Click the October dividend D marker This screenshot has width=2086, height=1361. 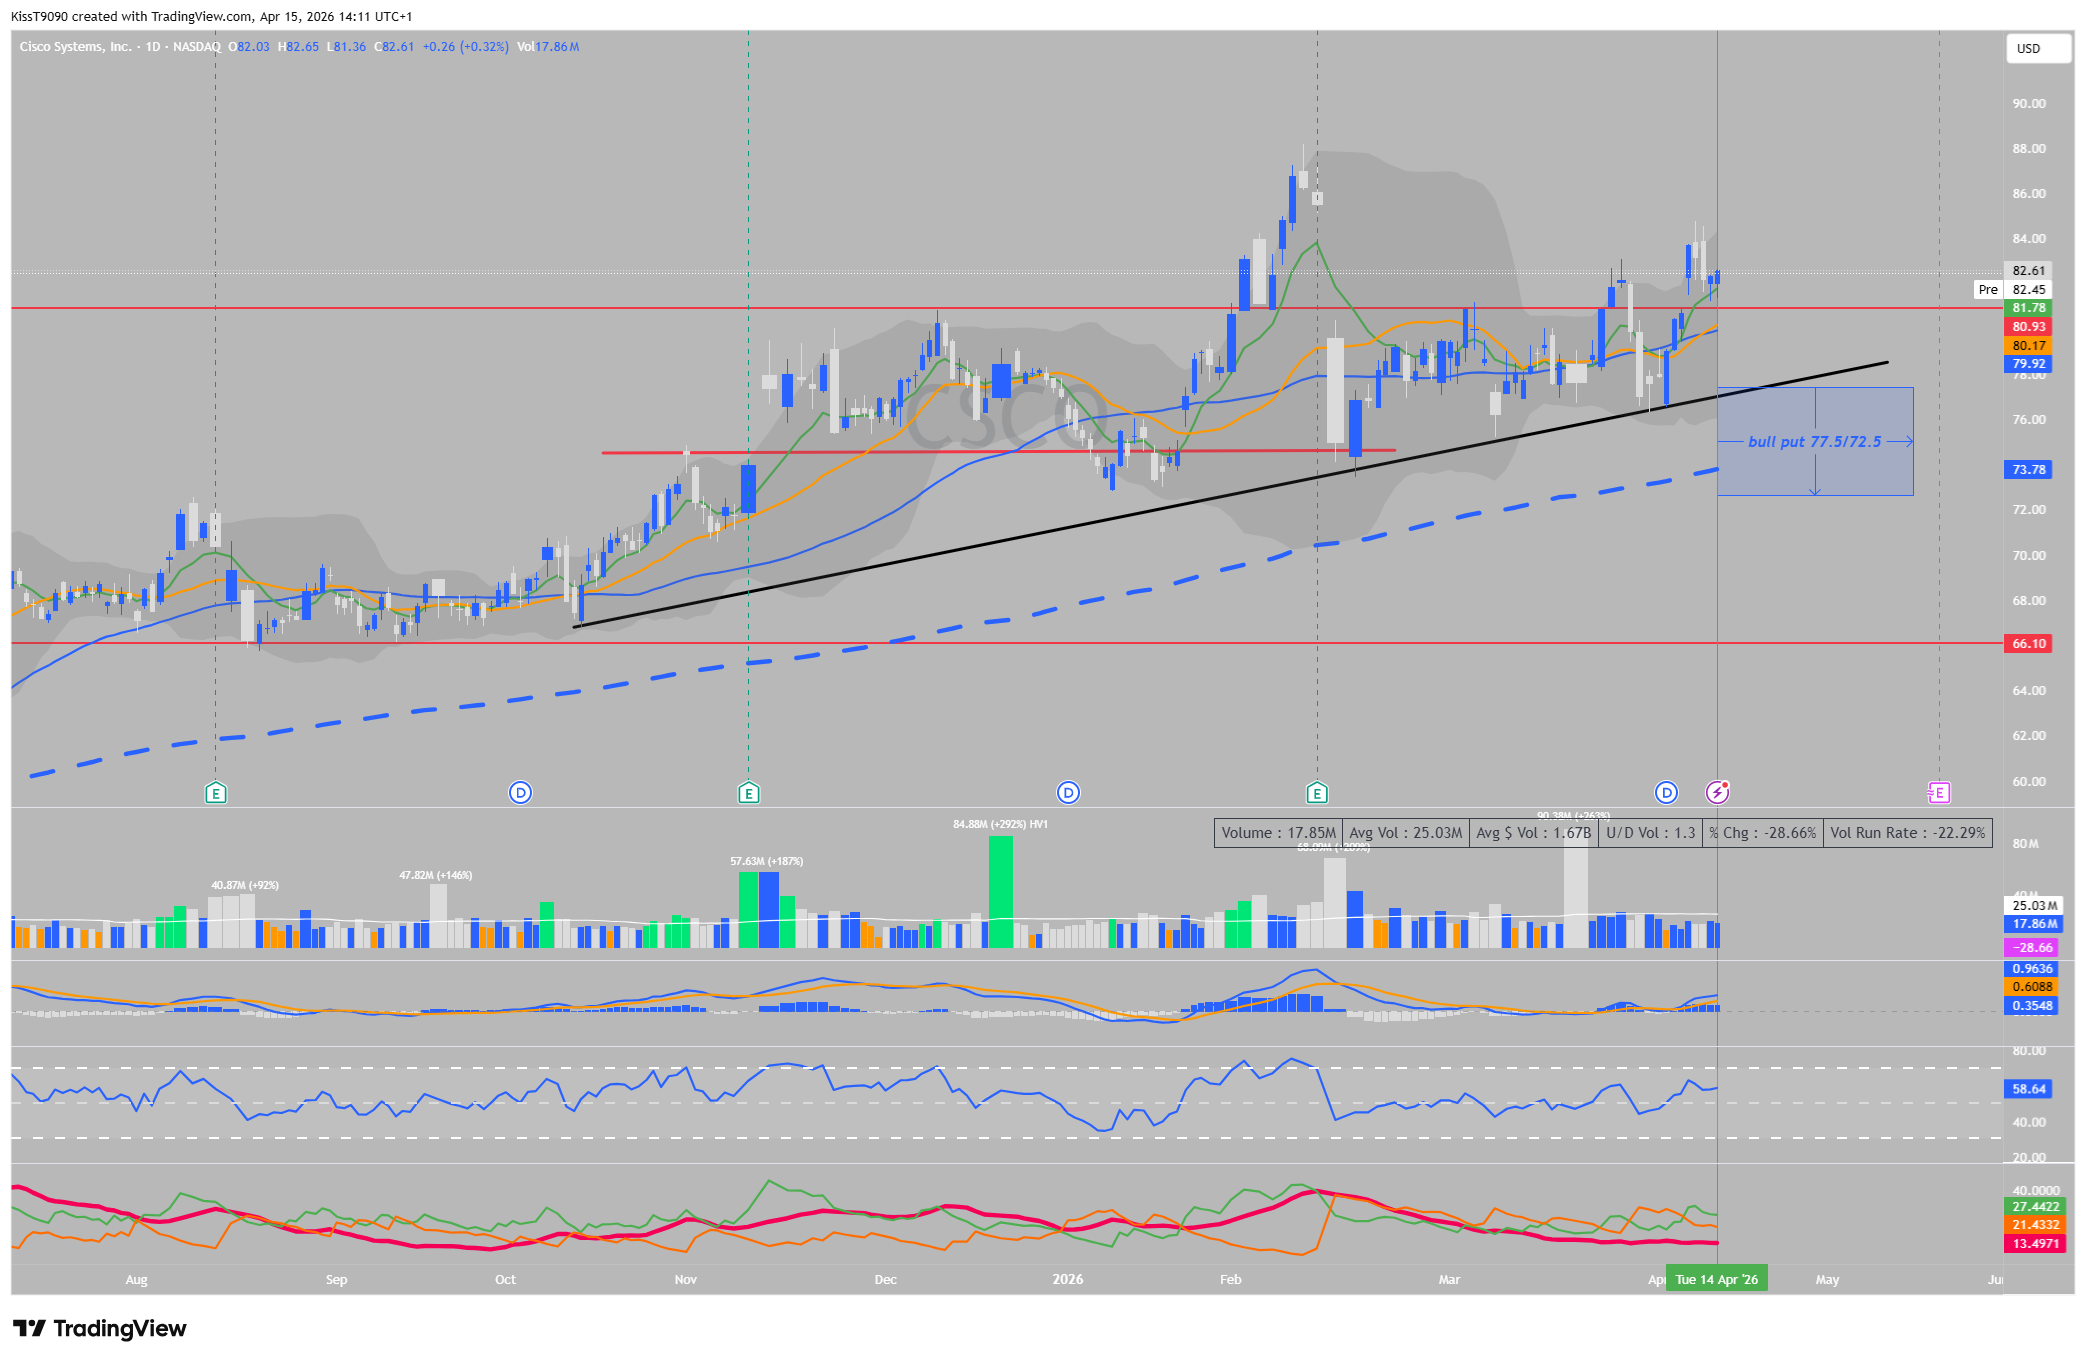tap(520, 793)
